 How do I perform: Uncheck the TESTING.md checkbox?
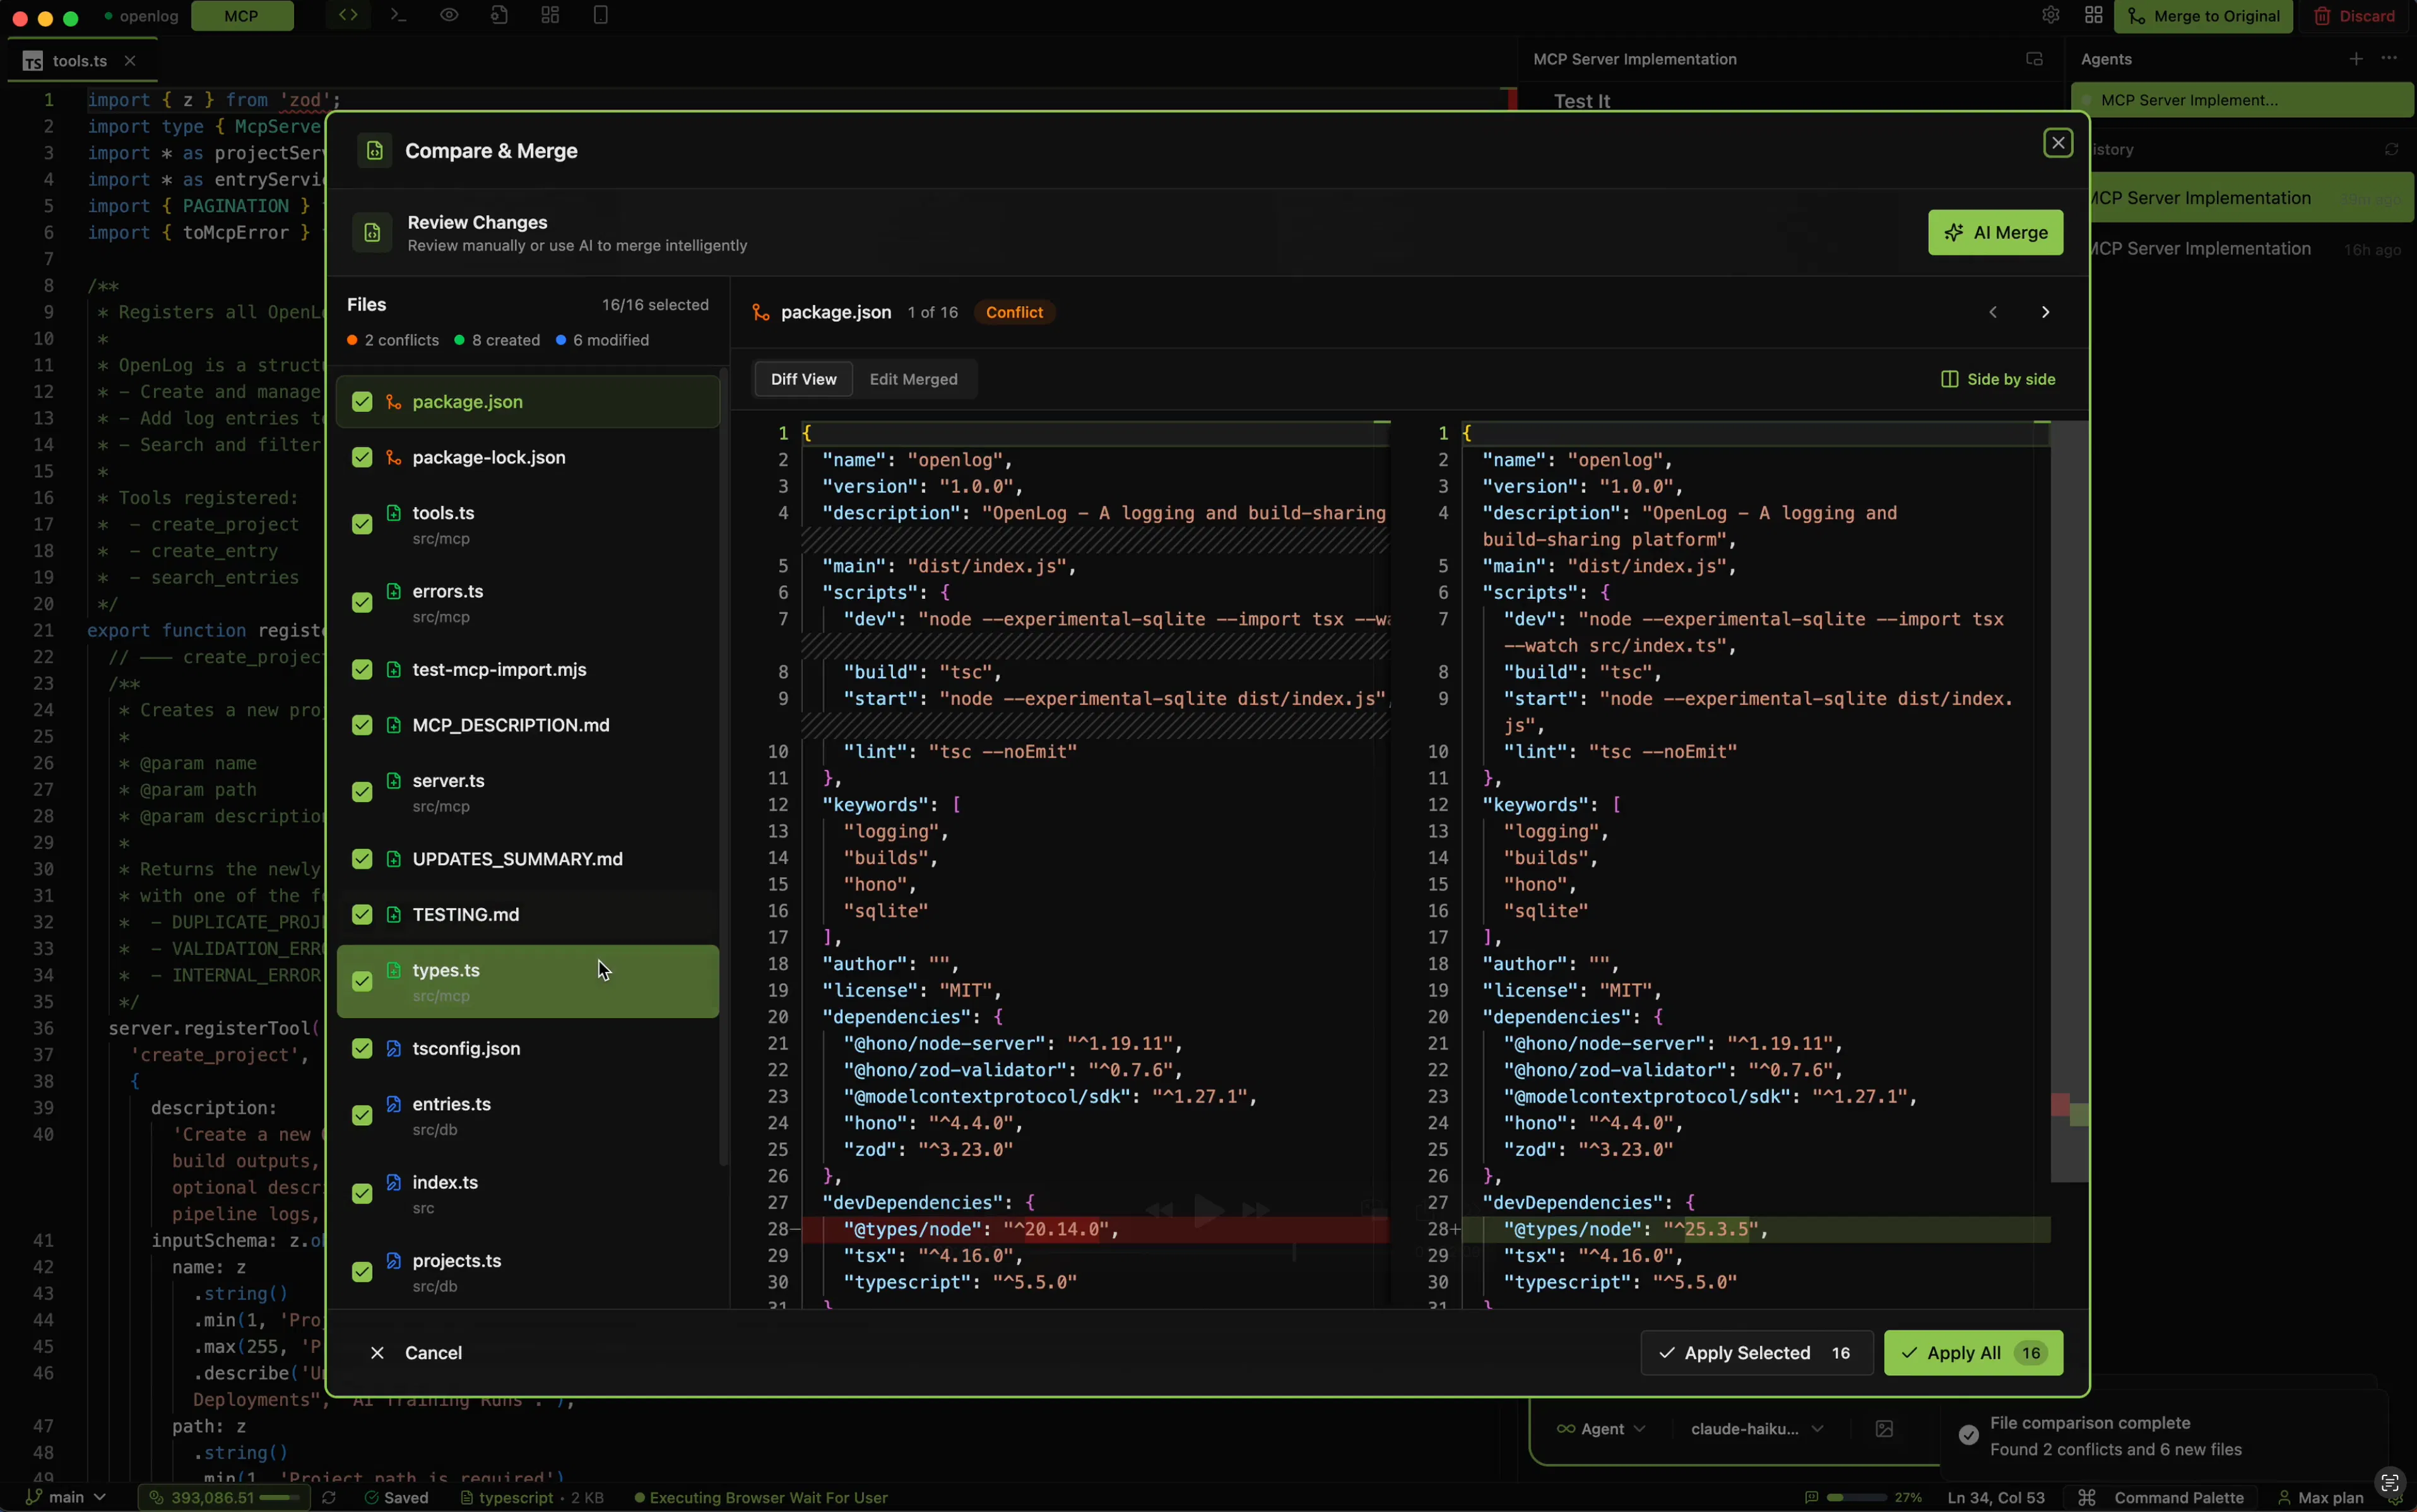(x=362, y=915)
